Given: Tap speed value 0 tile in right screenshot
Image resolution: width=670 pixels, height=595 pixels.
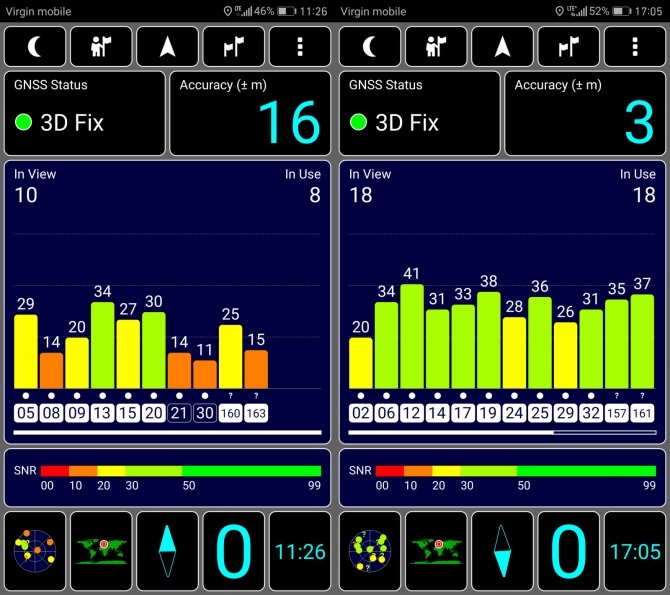Looking at the screenshot, I should point(569,551).
